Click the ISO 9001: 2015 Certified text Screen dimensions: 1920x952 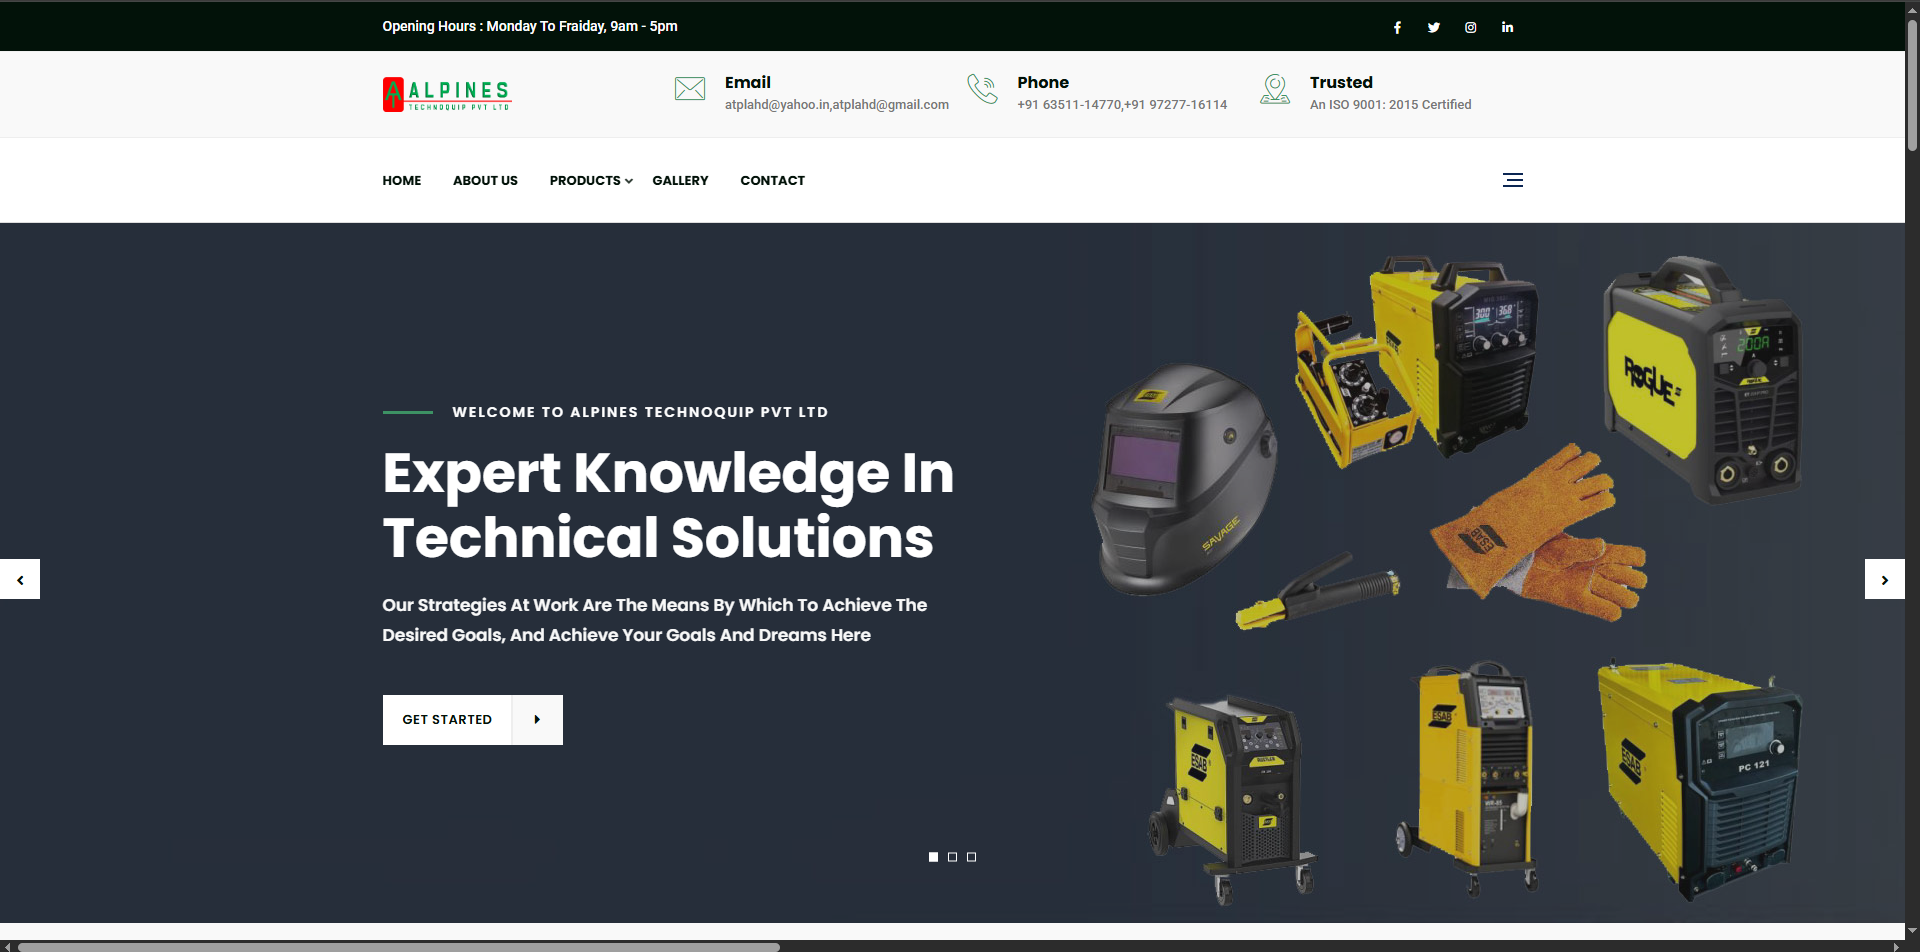tap(1390, 104)
